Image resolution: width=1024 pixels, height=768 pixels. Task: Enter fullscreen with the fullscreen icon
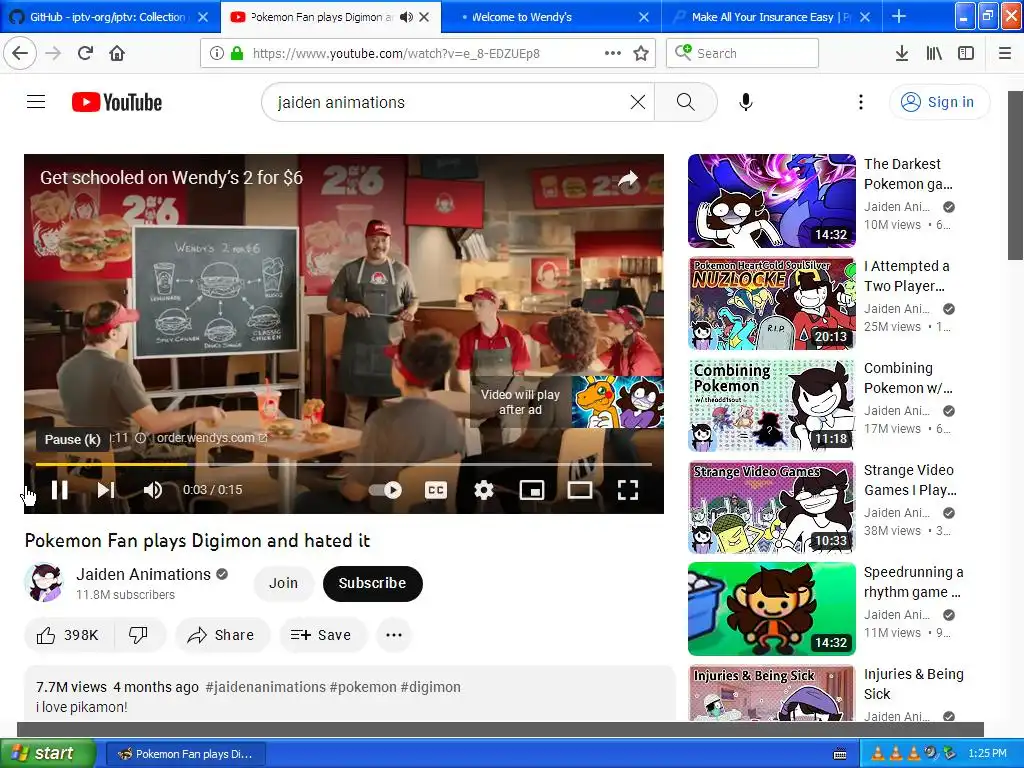coord(628,490)
